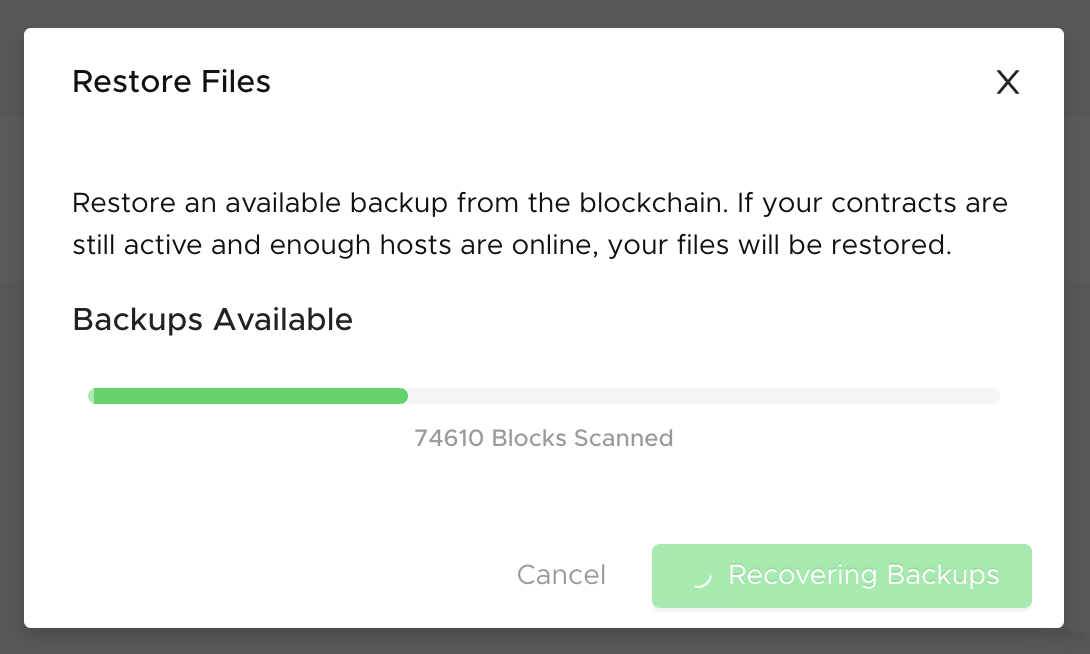Image resolution: width=1090 pixels, height=654 pixels.
Task: Click the dimmed overlay above the dialog
Action: click(545, 13)
